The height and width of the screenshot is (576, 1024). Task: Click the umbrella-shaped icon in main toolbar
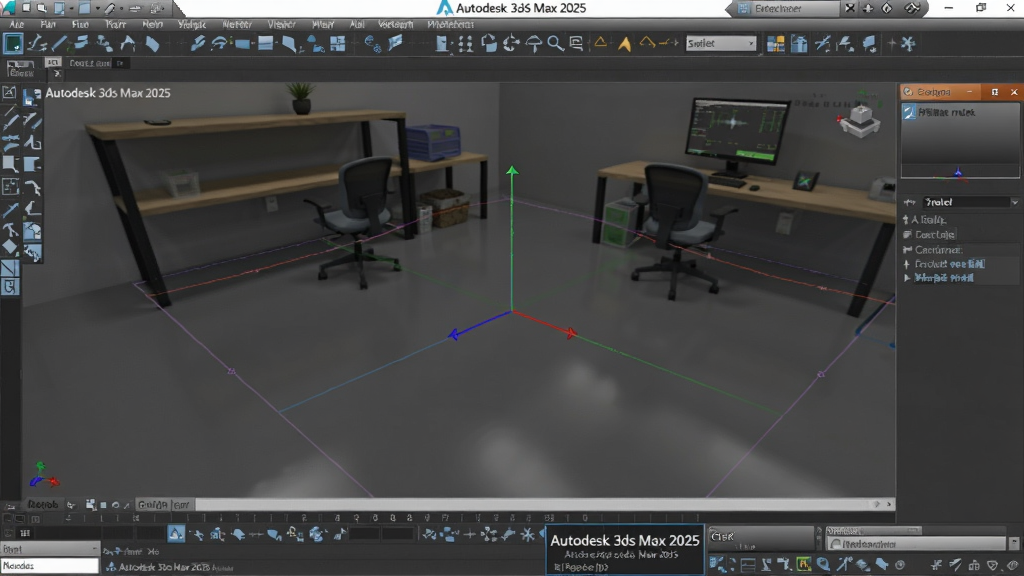534,44
